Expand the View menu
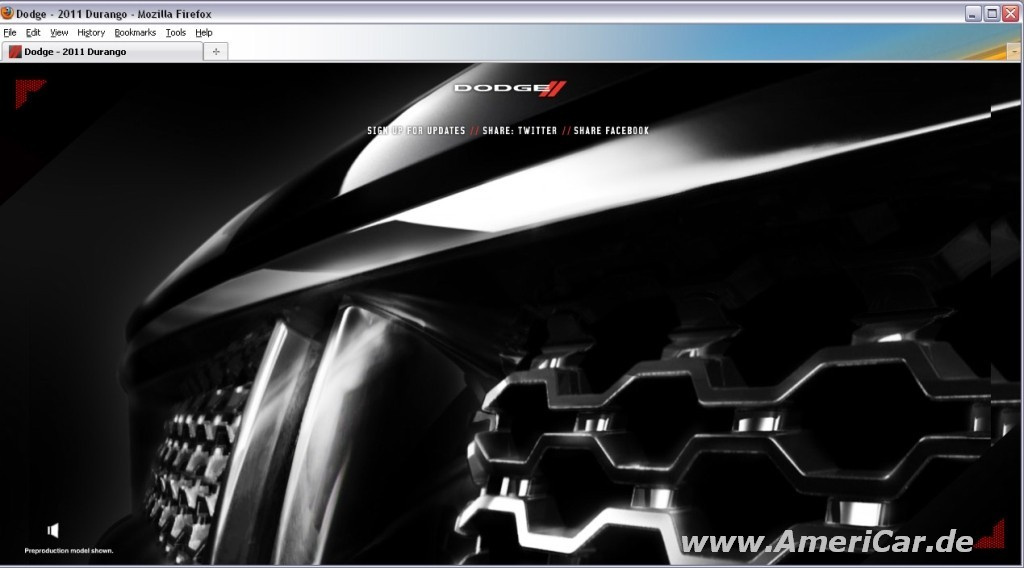 coord(59,33)
